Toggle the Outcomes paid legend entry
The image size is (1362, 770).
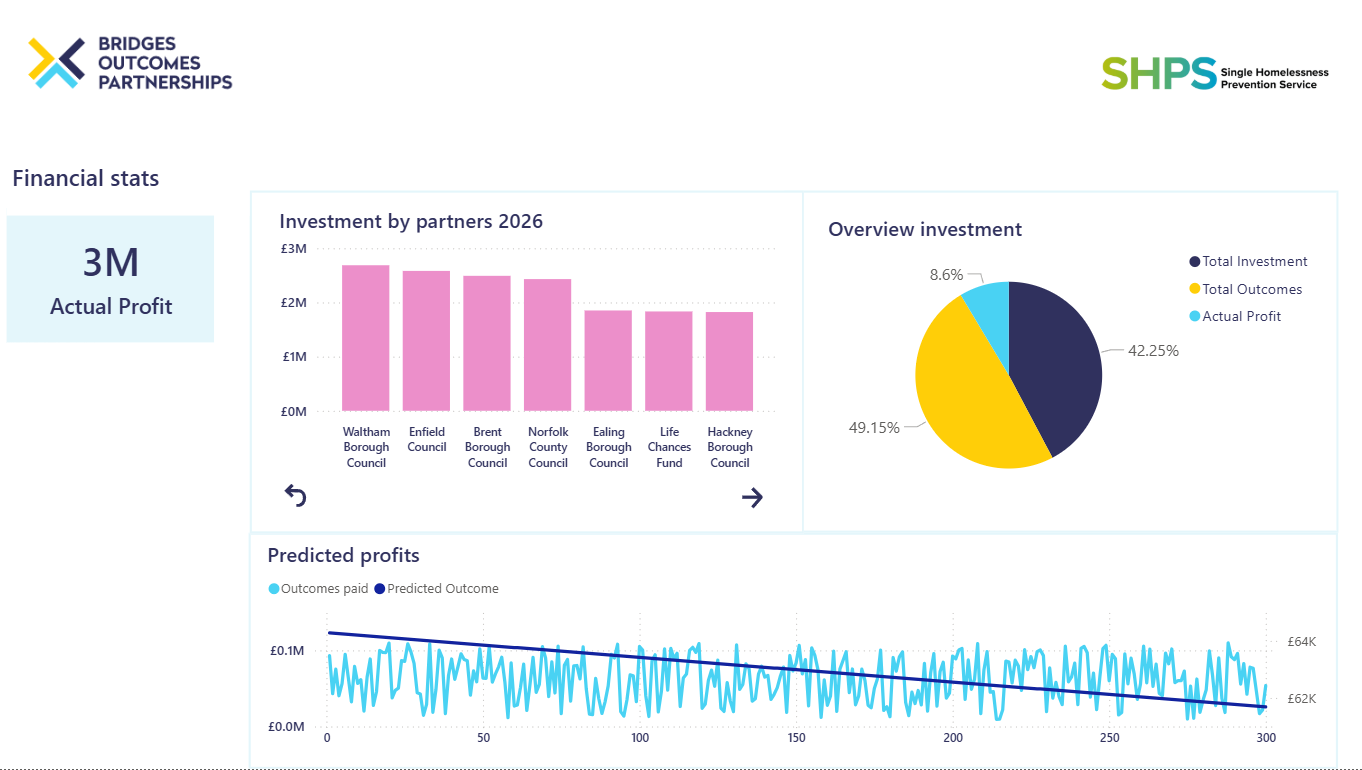pyautogui.click(x=318, y=589)
